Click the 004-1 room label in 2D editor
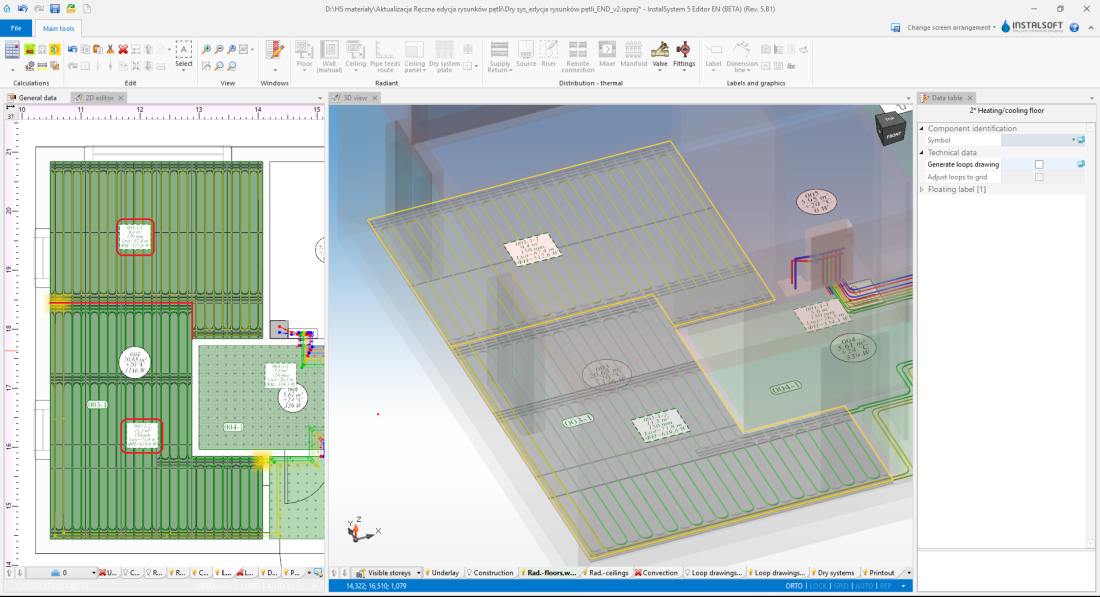 click(x=233, y=427)
